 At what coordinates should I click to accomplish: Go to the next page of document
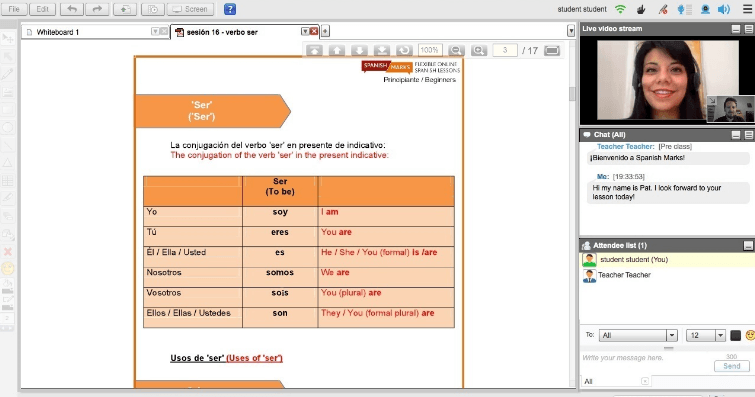pyautogui.click(x=359, y=50)
